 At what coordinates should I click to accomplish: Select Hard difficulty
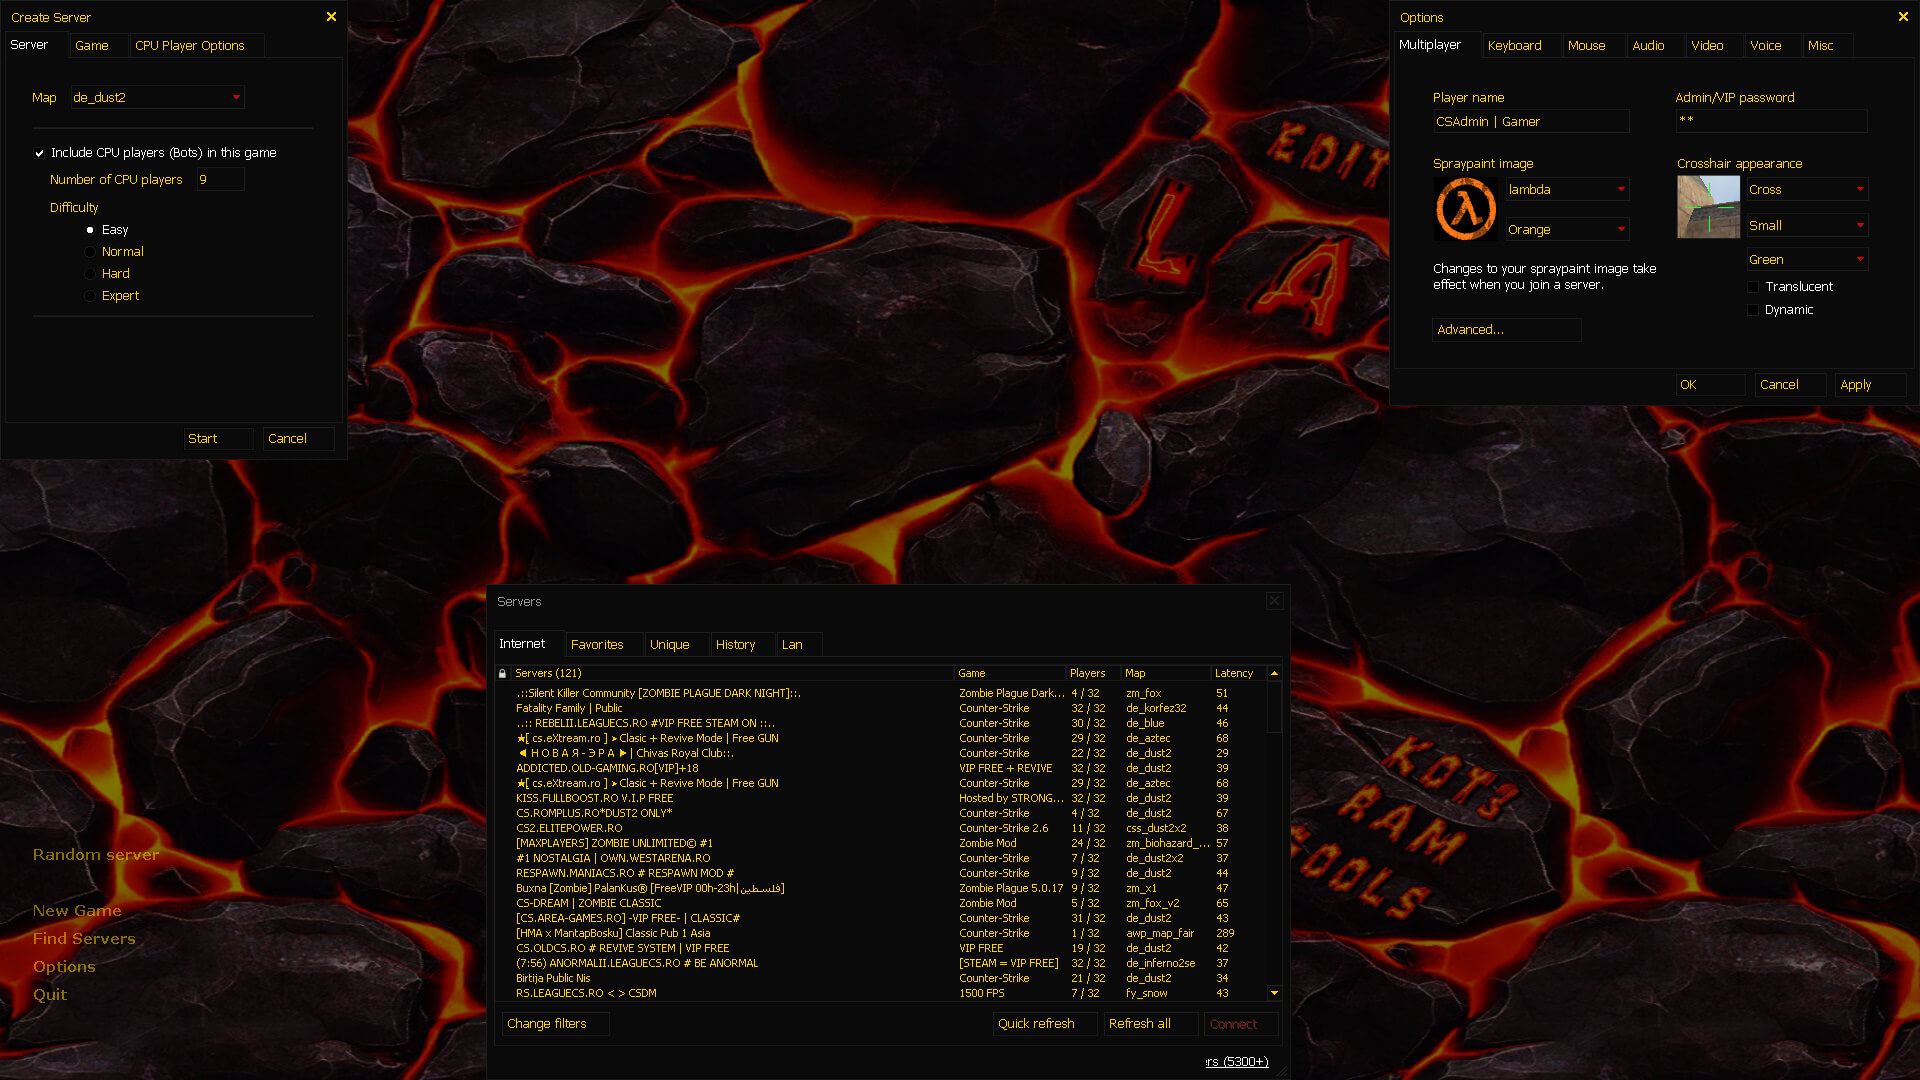point(90,274)
